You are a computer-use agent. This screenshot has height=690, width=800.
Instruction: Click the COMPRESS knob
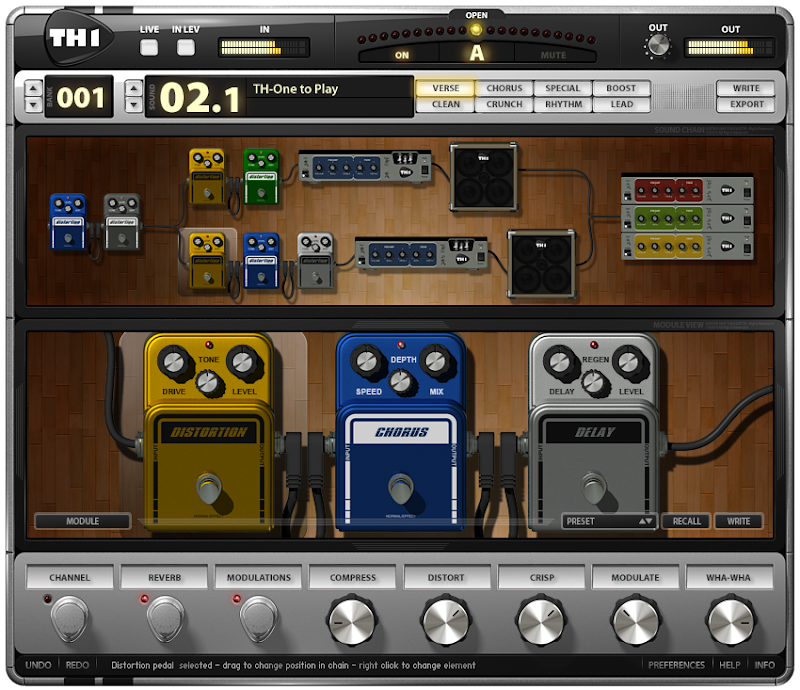point(352,622)
